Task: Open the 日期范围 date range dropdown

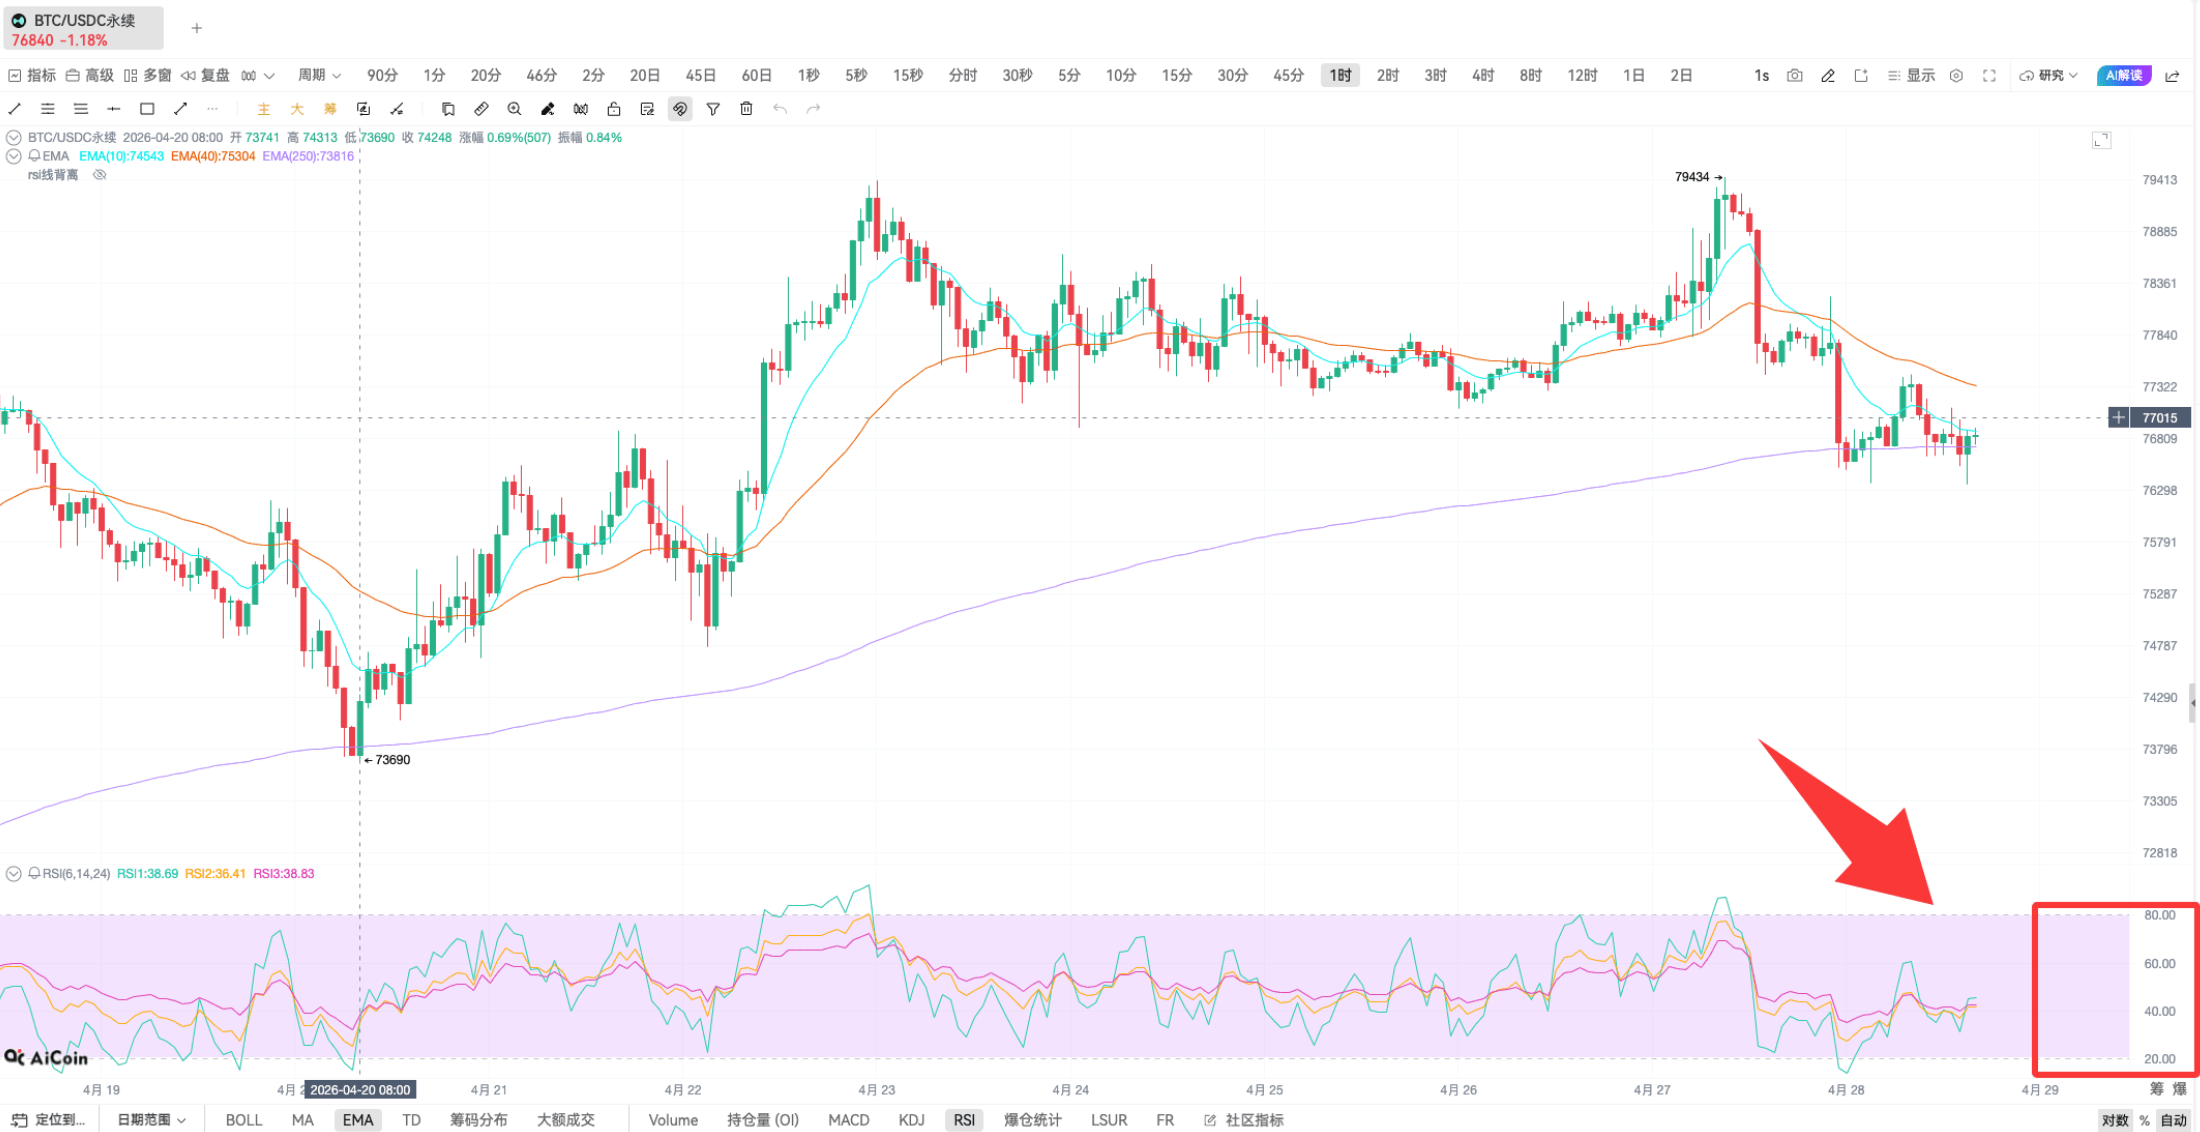Action: pos(146,1119)
